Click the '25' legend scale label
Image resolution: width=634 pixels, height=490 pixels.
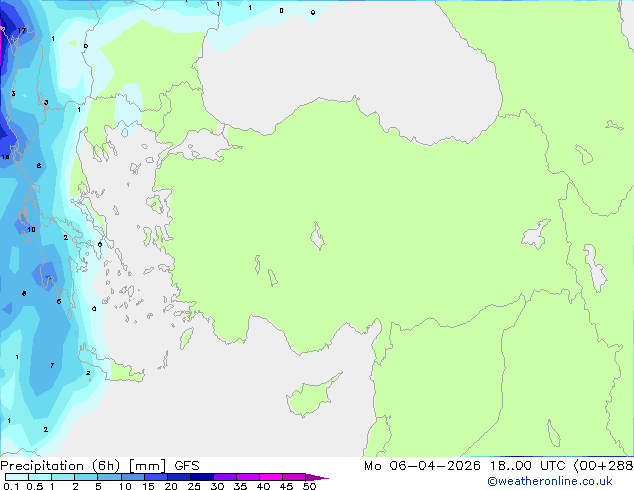pyautogui.click(x=194, y=486)
